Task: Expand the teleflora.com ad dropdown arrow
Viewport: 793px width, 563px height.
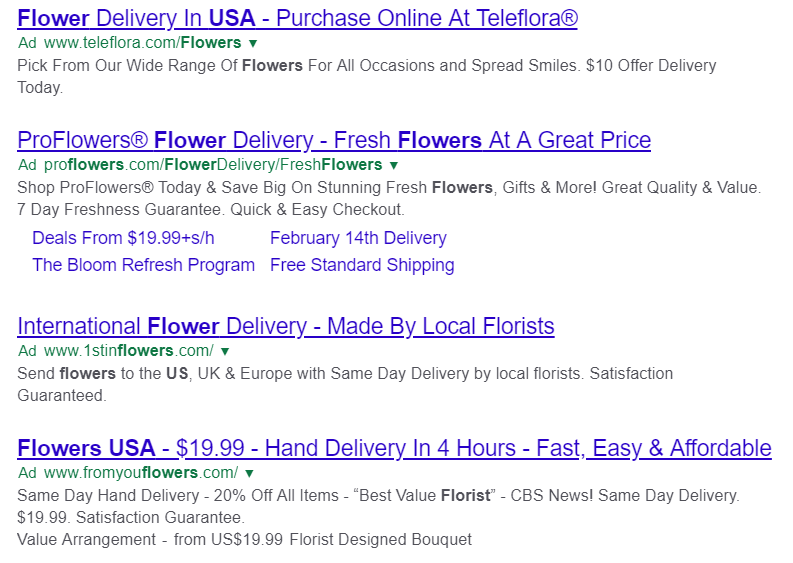Action: coord(253,43)
